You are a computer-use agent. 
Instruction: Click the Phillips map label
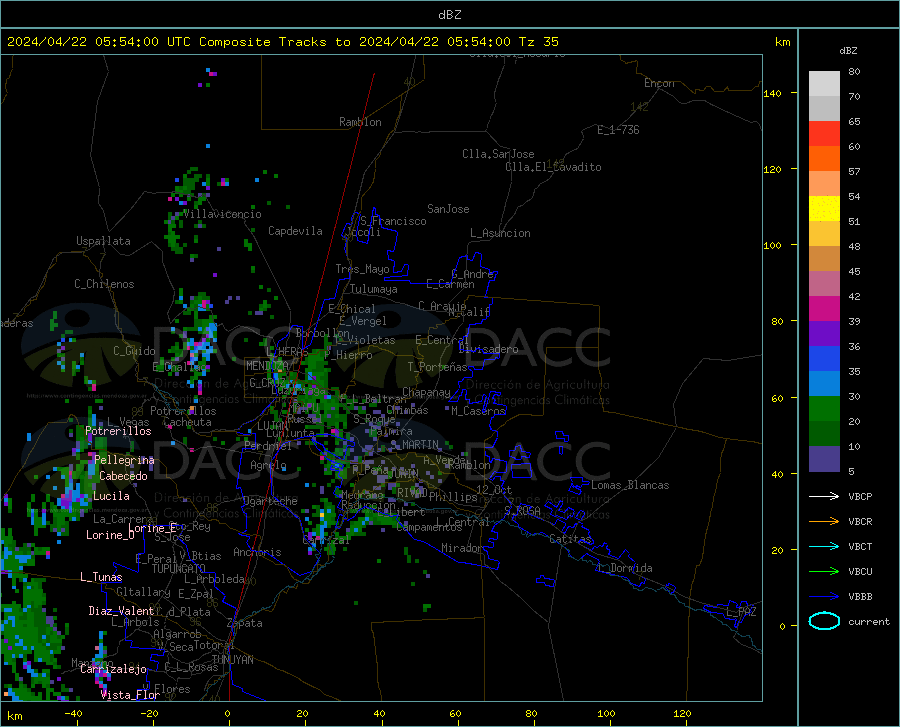pyautogui.click(x=453, y=497)
